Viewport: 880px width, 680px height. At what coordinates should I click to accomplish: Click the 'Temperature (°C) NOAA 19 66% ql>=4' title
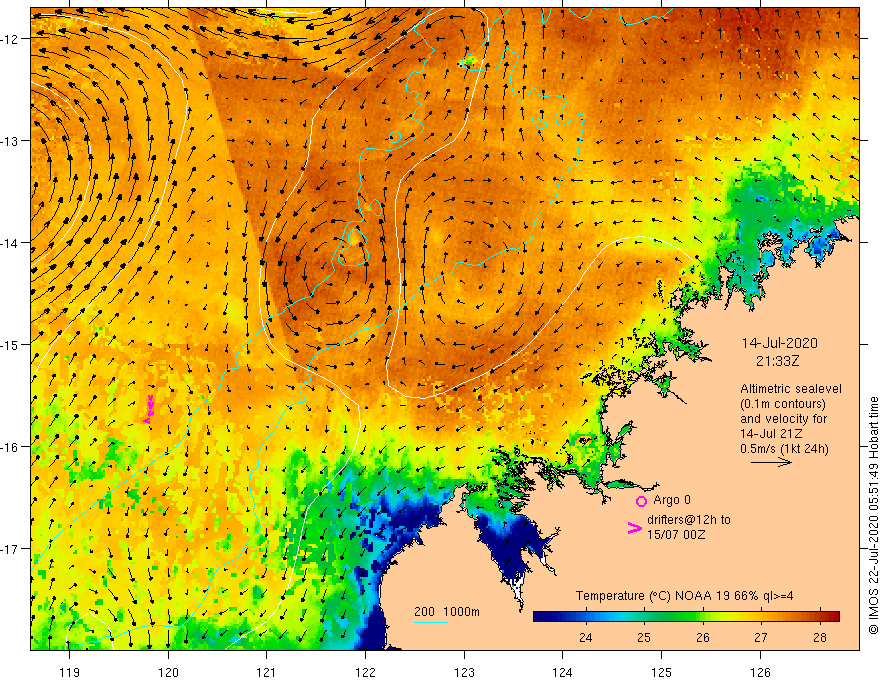pos(684,596)
